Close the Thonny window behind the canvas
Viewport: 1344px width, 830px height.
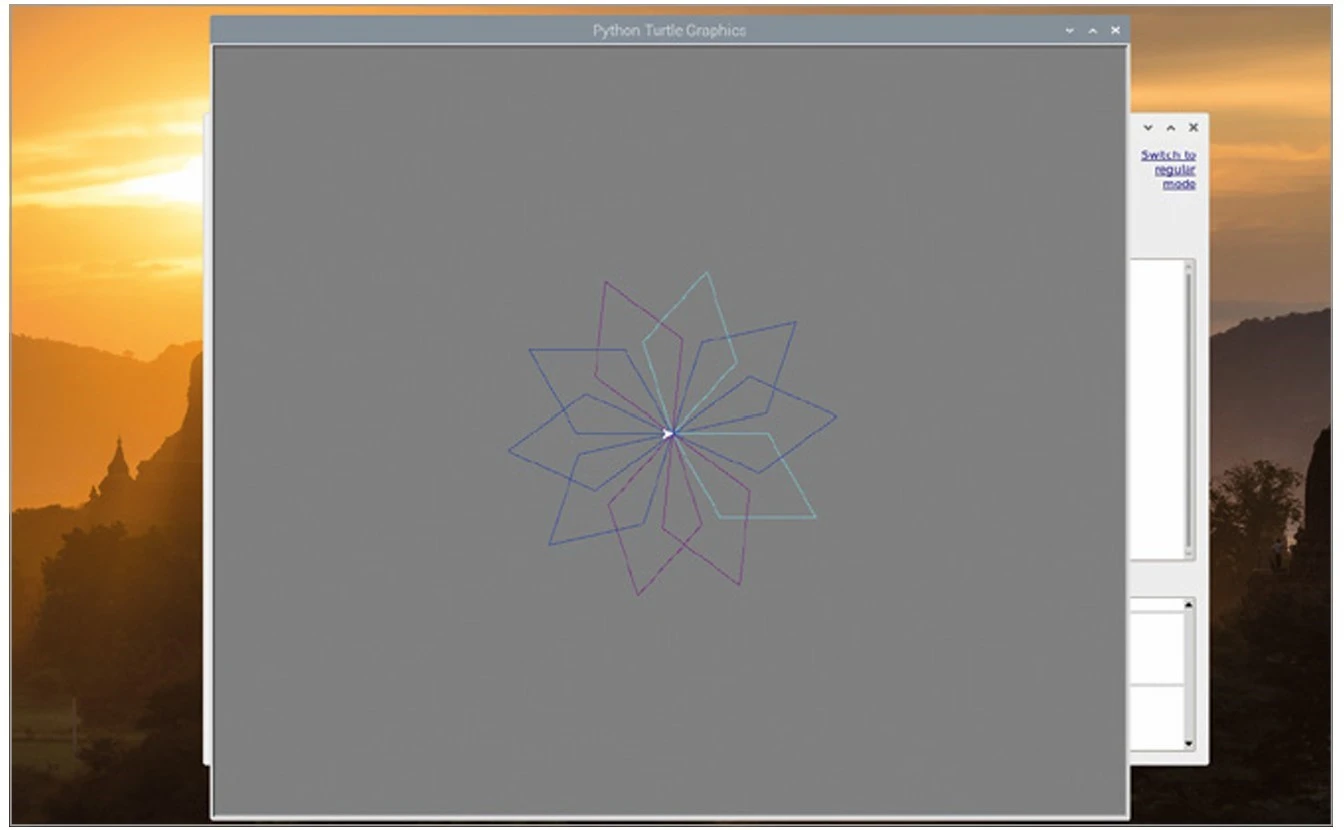tap(1193, 128)
